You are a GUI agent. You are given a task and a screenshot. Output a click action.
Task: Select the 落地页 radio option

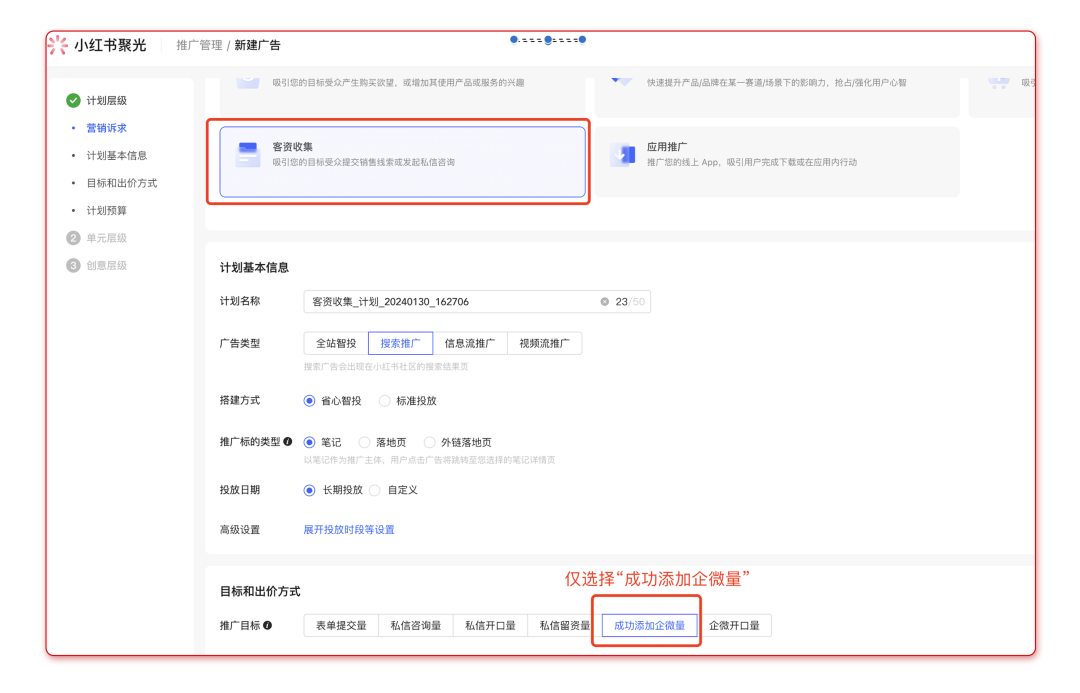tap(365, 442)
